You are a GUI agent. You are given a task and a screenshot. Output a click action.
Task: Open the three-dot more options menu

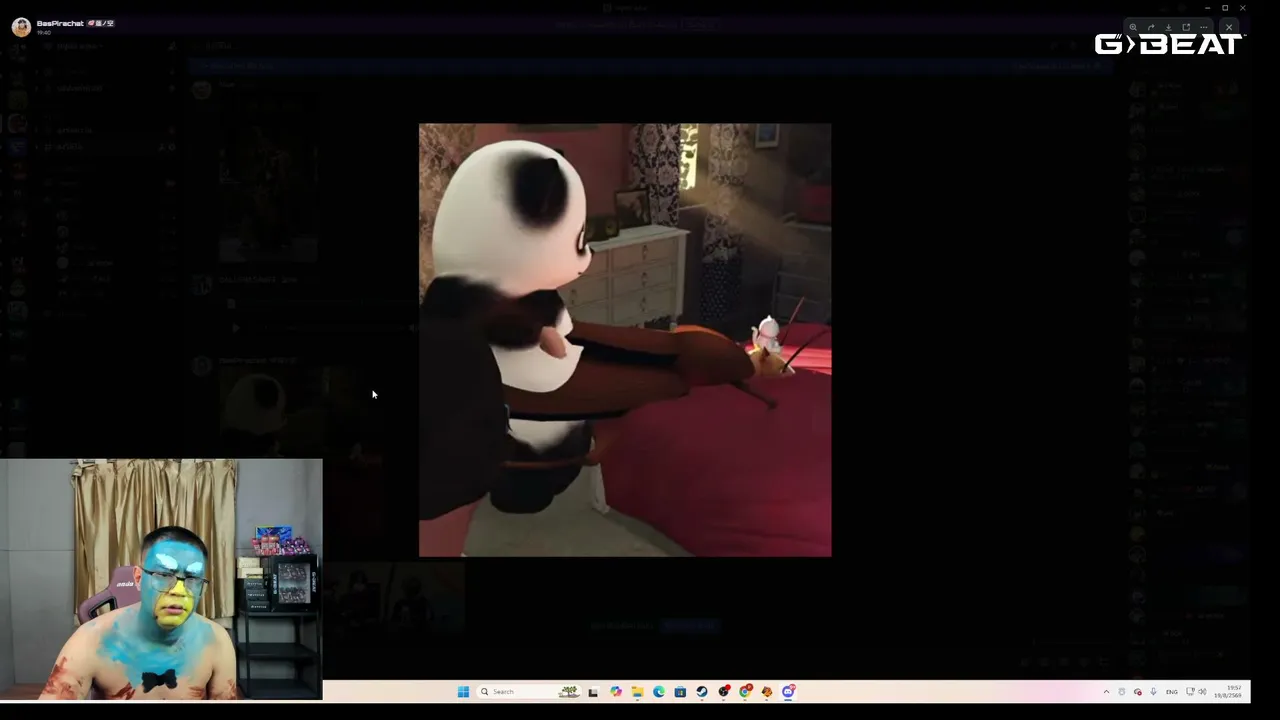click(x=1204, y=28)
